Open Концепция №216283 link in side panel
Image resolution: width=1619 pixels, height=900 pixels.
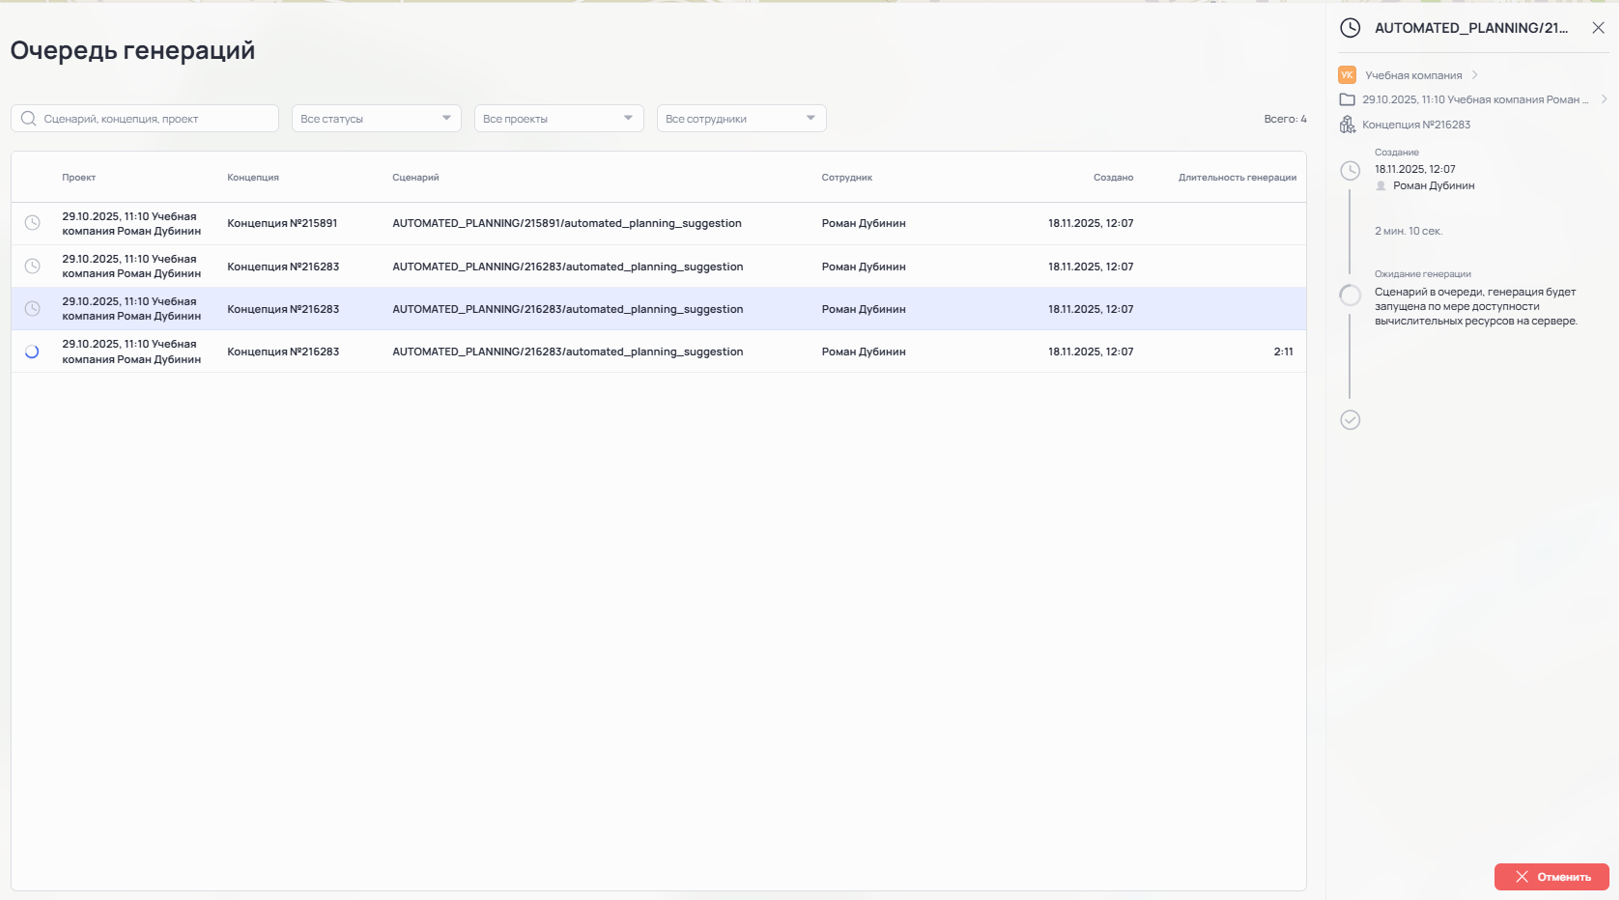pyautogui.click(x=1416, y=125)
